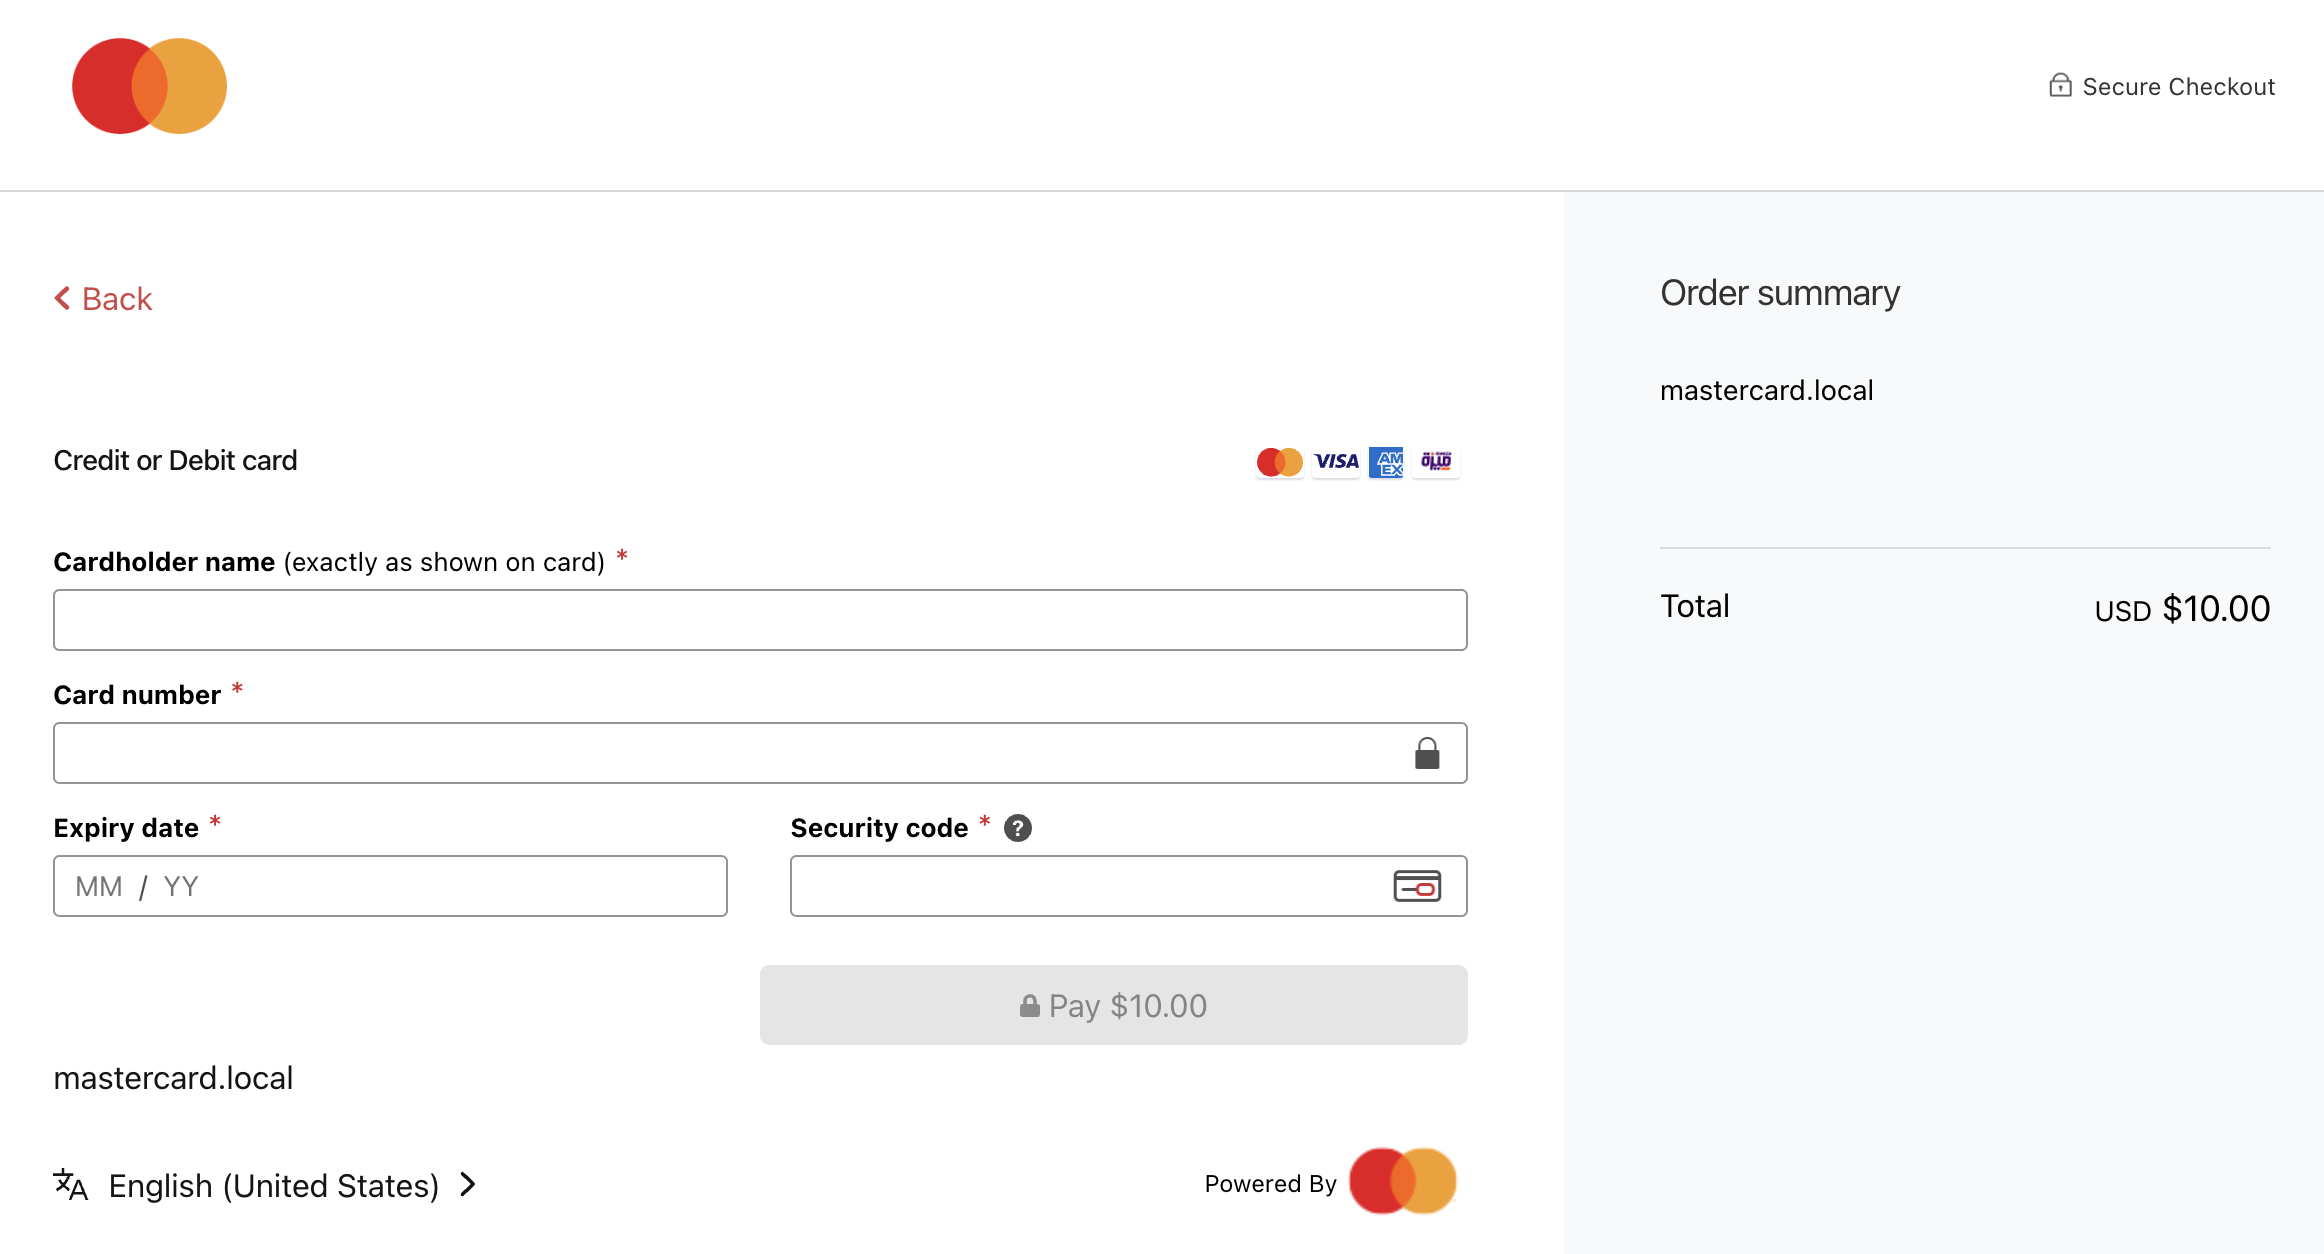
Task: Click the Mada card brand icon
Action: pyautogui.click(x=1436, y=462)
